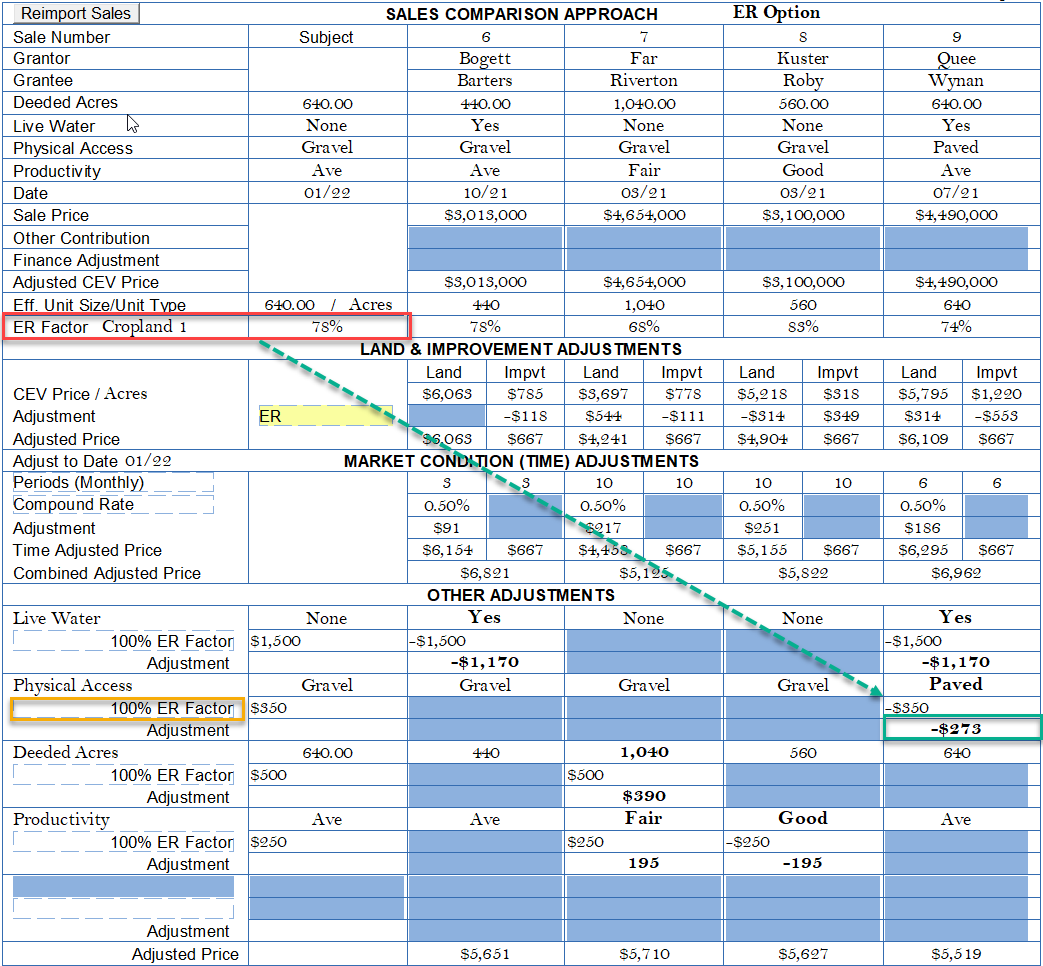The width and height of the screenshot is (1043, 966).
Task: Click the ER Option heading
Action: click(776, 13)
